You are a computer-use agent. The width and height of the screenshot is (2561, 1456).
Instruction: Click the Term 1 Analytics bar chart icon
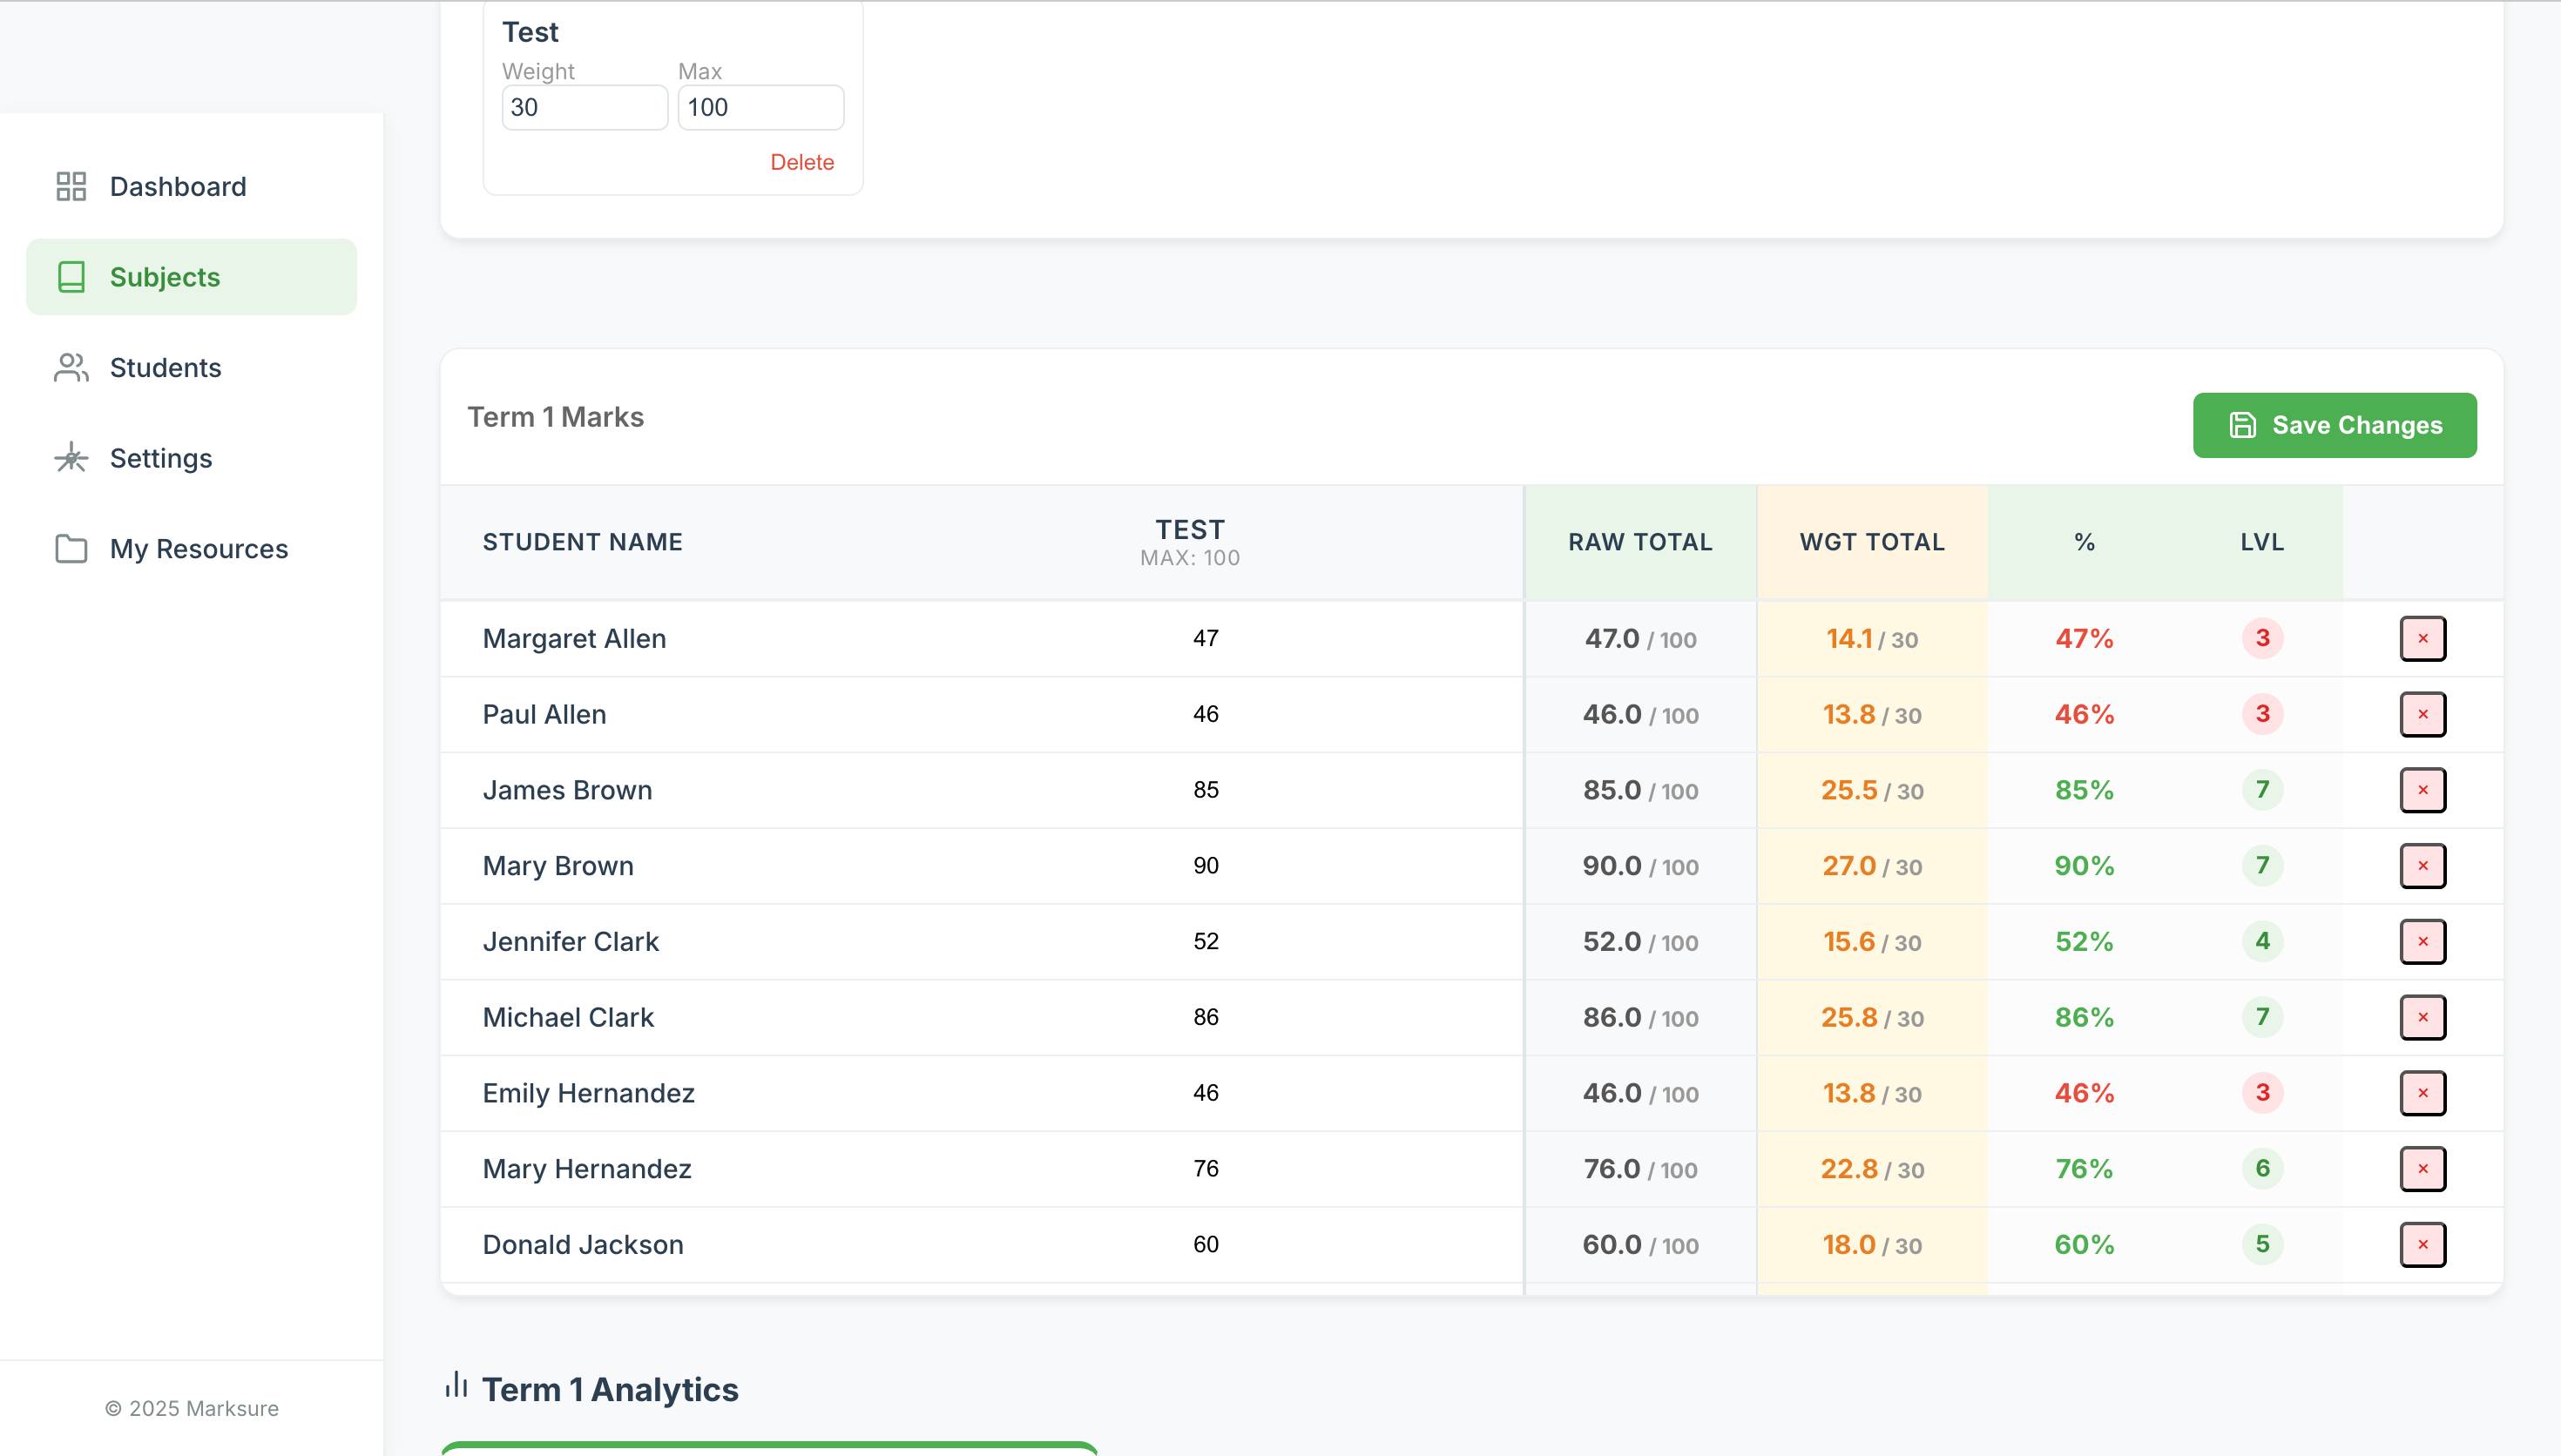pyautogui.click(x=456, y=1385)
